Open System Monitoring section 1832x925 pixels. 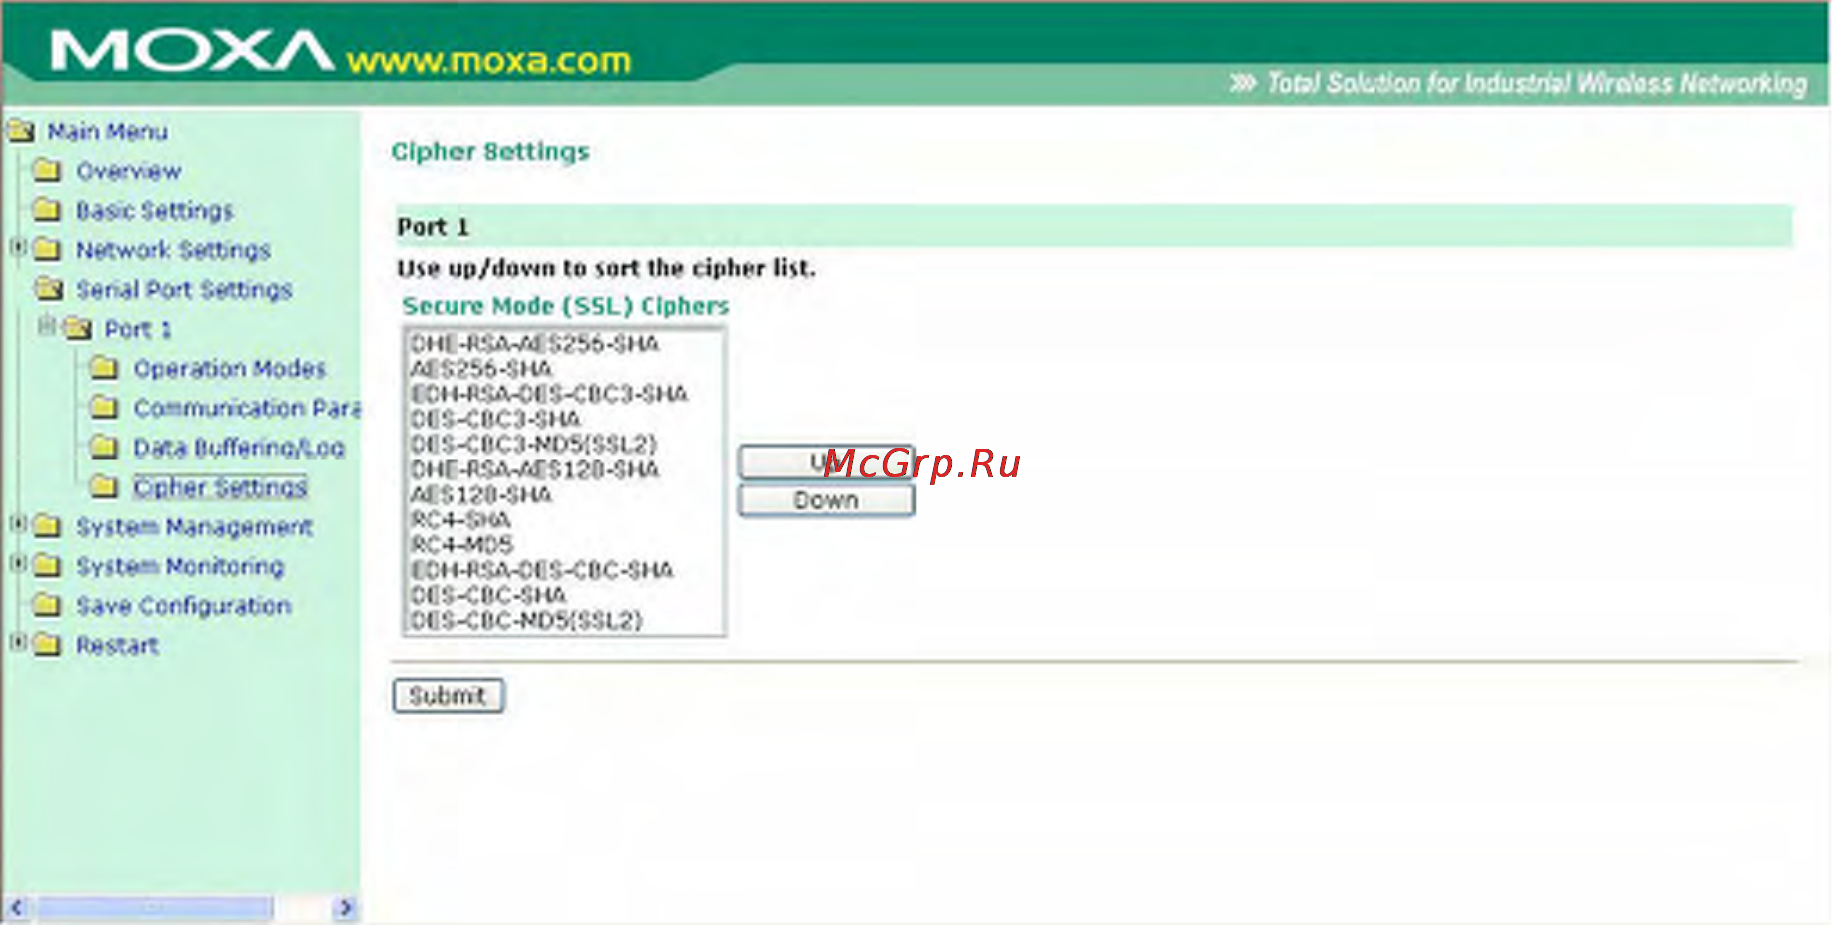(181, 566)
